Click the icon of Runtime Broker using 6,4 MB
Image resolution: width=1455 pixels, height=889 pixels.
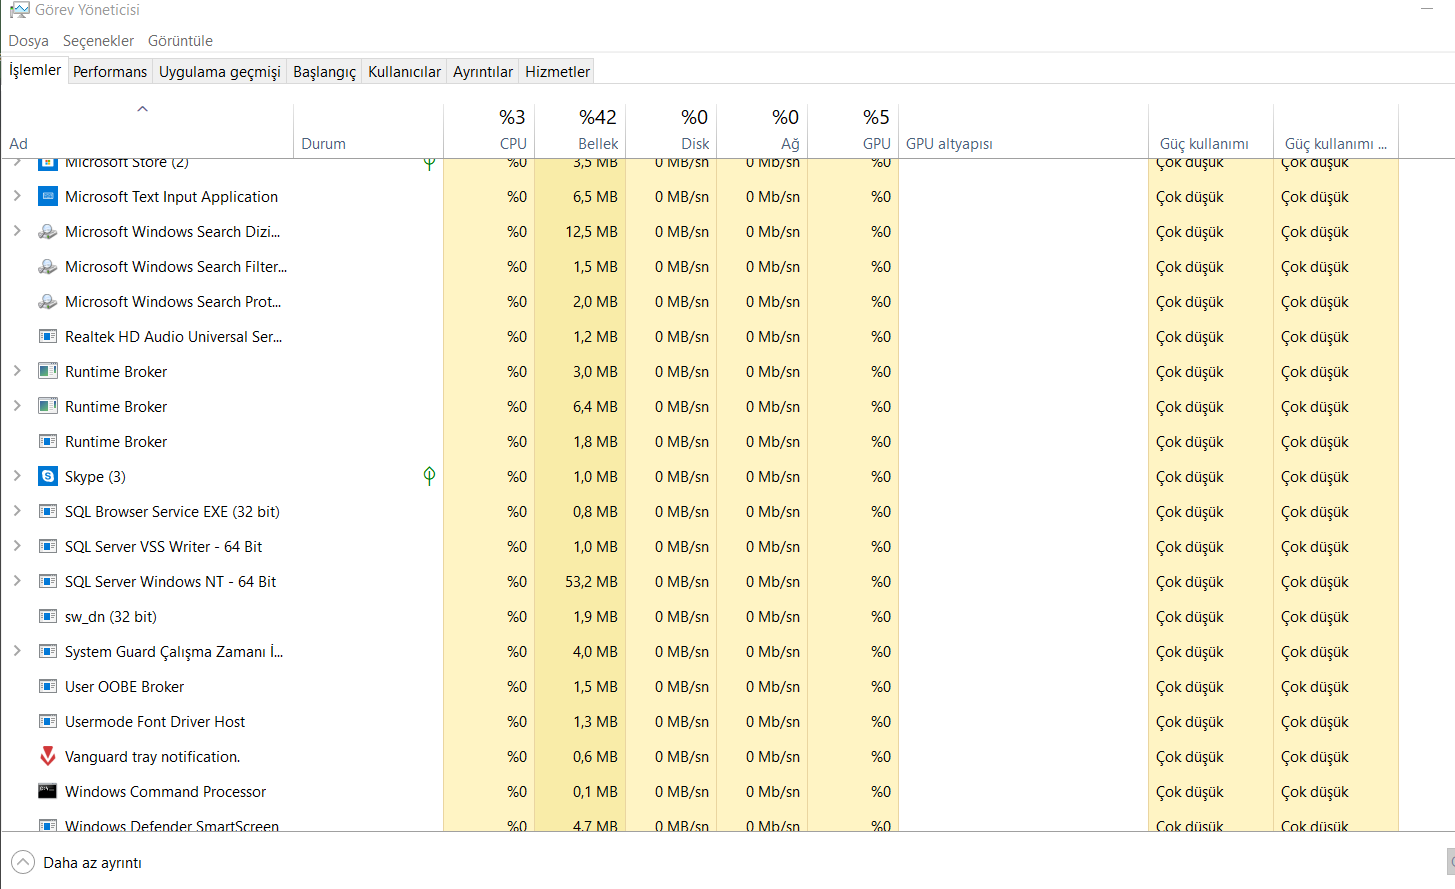click(47, 407)
